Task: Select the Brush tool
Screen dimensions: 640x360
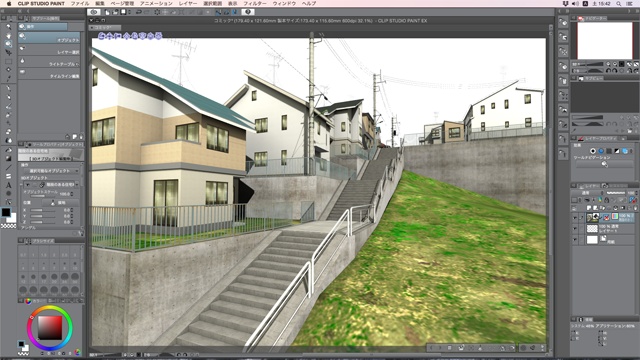Action: tap(8, 106)
